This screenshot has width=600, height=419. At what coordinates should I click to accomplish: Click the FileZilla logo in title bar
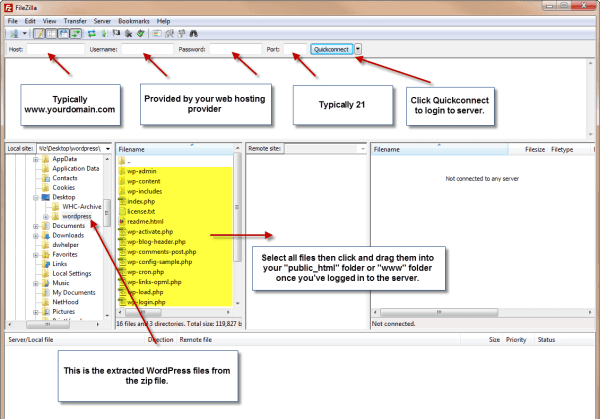[x=8, y=8]
